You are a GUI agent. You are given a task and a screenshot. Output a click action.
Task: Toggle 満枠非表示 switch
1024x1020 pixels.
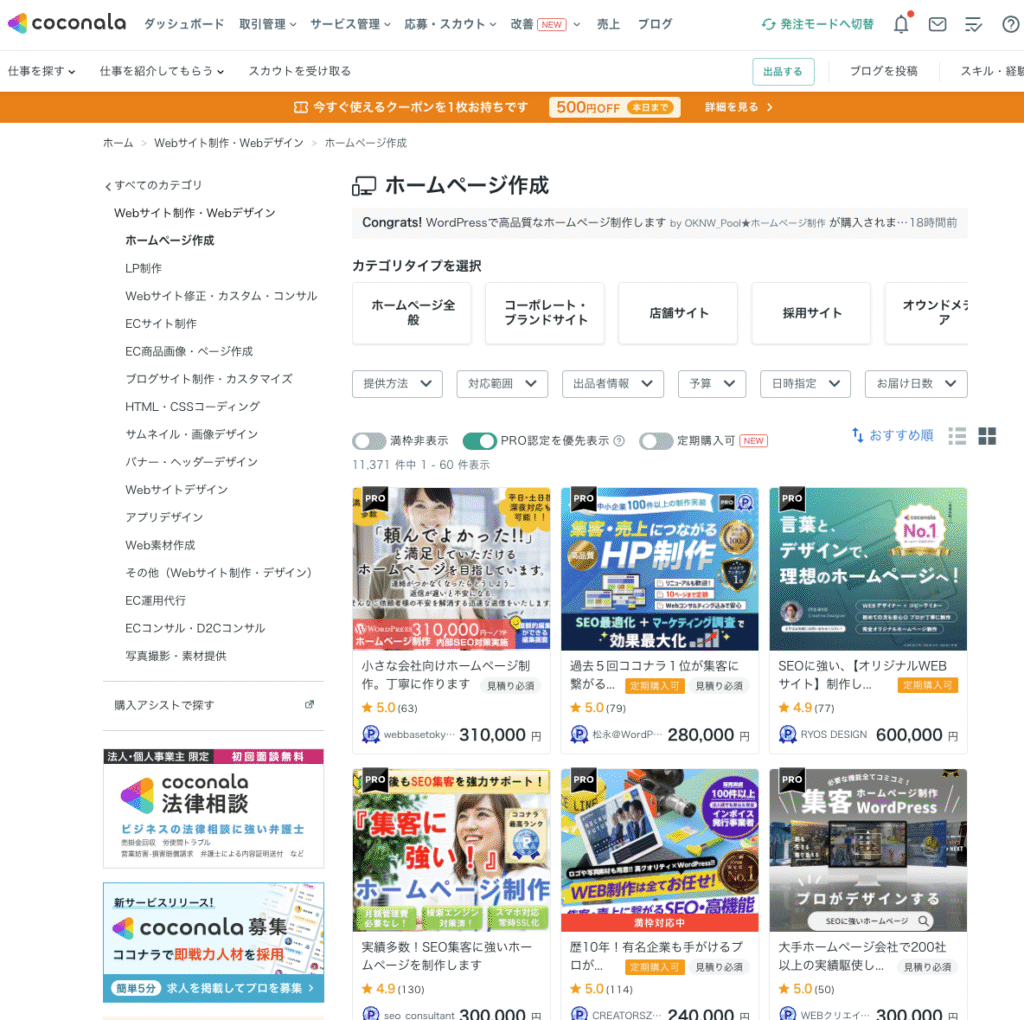[x=369, y=441]
